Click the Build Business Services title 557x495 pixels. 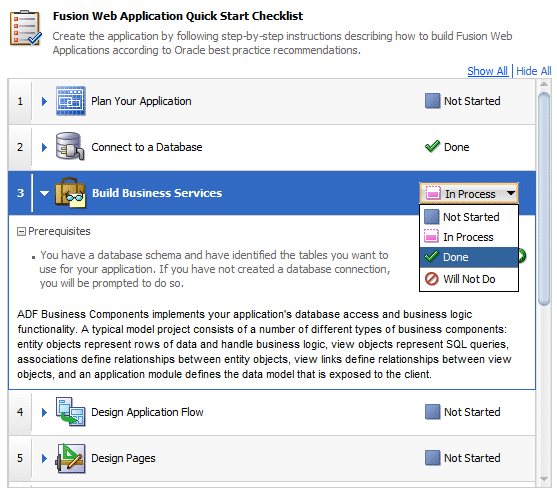[157, 193]
